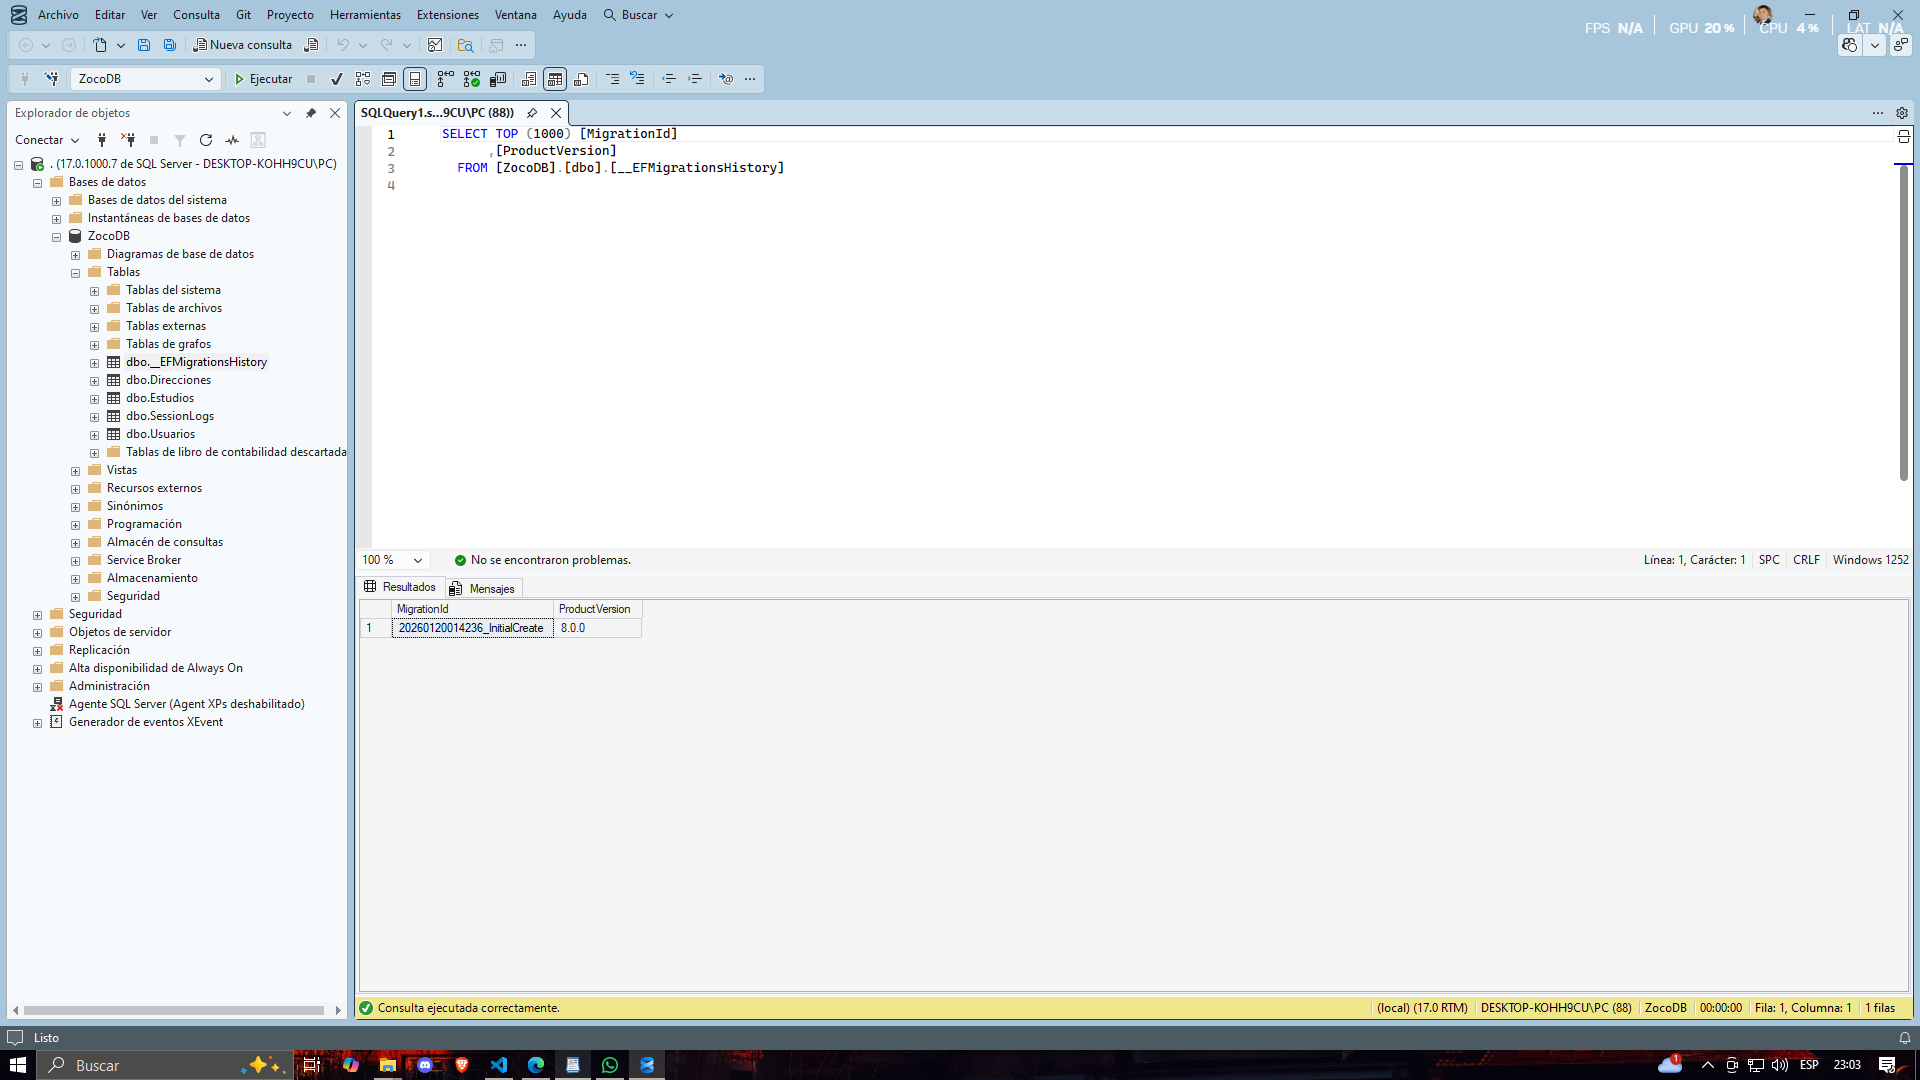The height and width of the screenshot is (1080, 1920).
Task: Open the Proyecto menu
Action: (x=290, y=15)
